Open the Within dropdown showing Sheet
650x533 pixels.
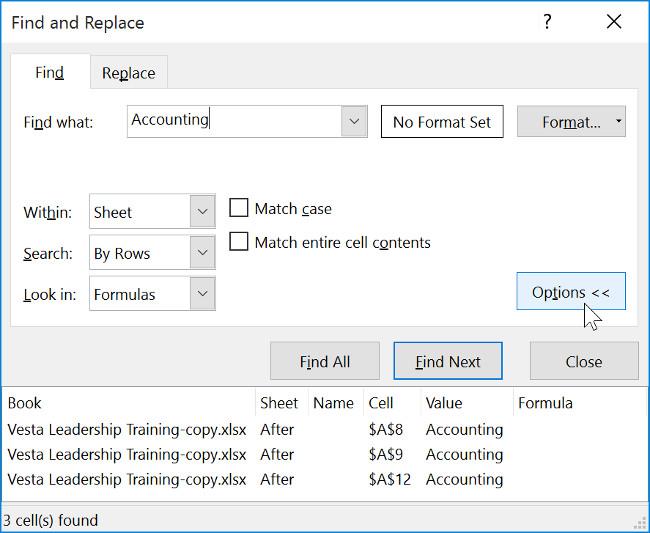point(152,212)
